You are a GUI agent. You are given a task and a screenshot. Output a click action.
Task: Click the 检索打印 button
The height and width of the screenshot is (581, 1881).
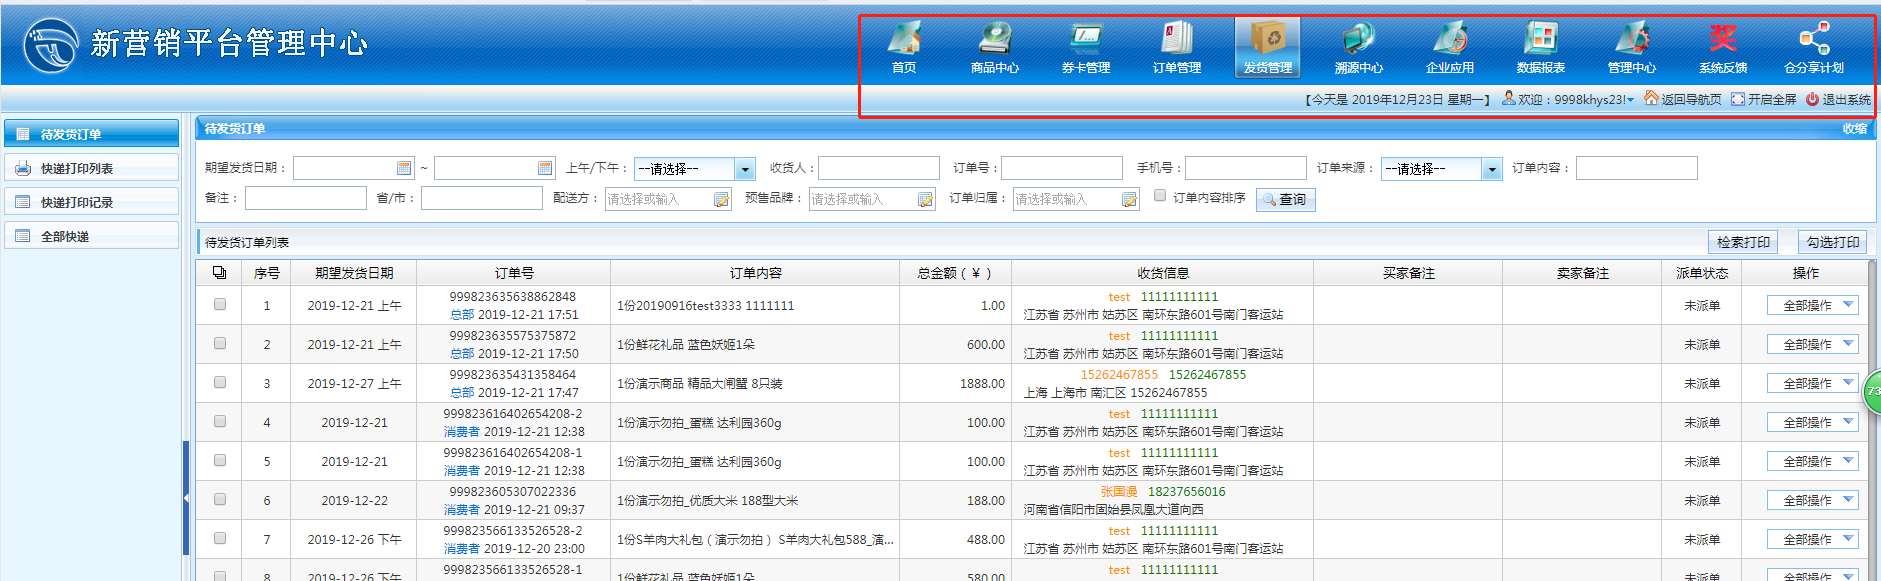point(1743,242)
